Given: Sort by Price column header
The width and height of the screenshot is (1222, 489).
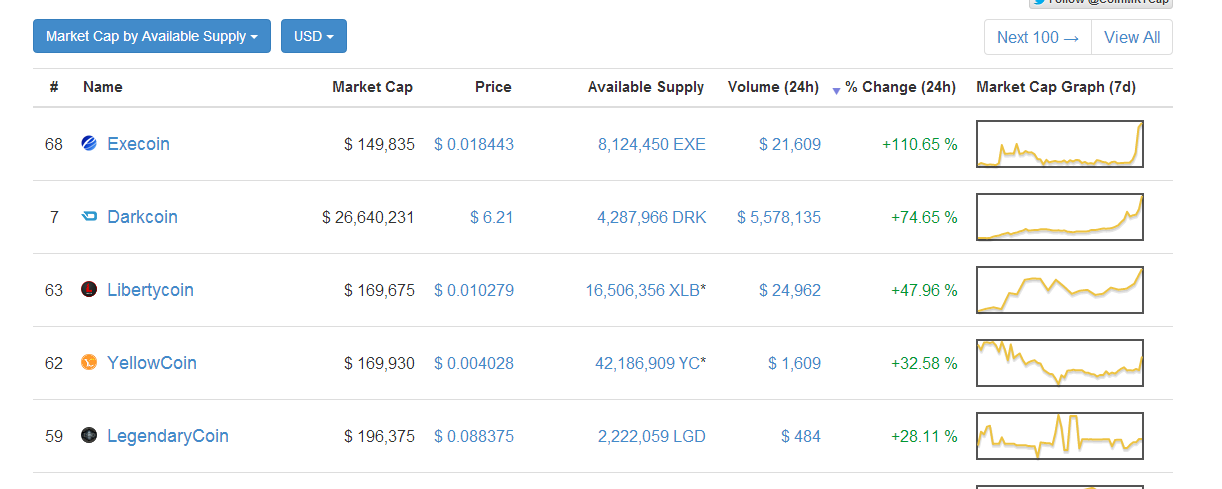Looking at the screenshot, I should click(x=493, y=87).
